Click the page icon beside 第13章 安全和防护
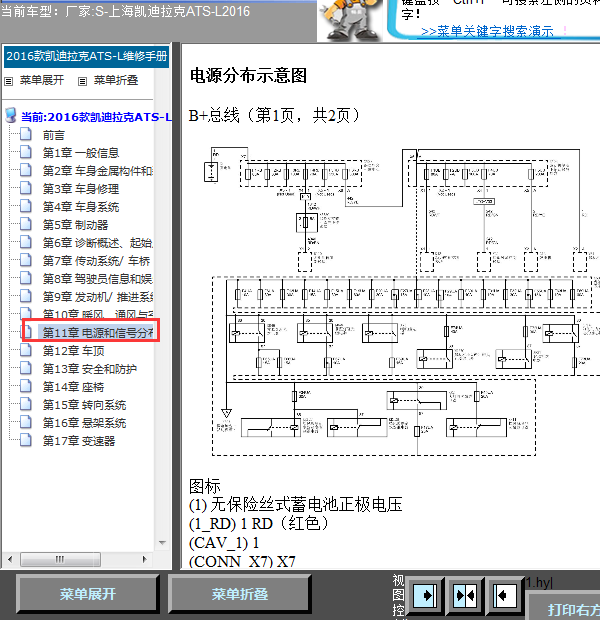 26,368
